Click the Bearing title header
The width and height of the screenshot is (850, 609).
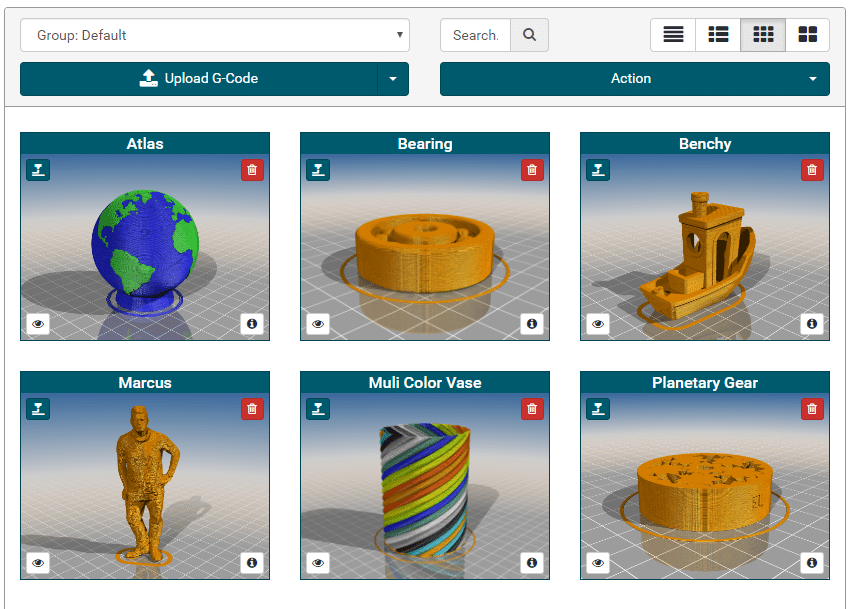pos(425,143)
